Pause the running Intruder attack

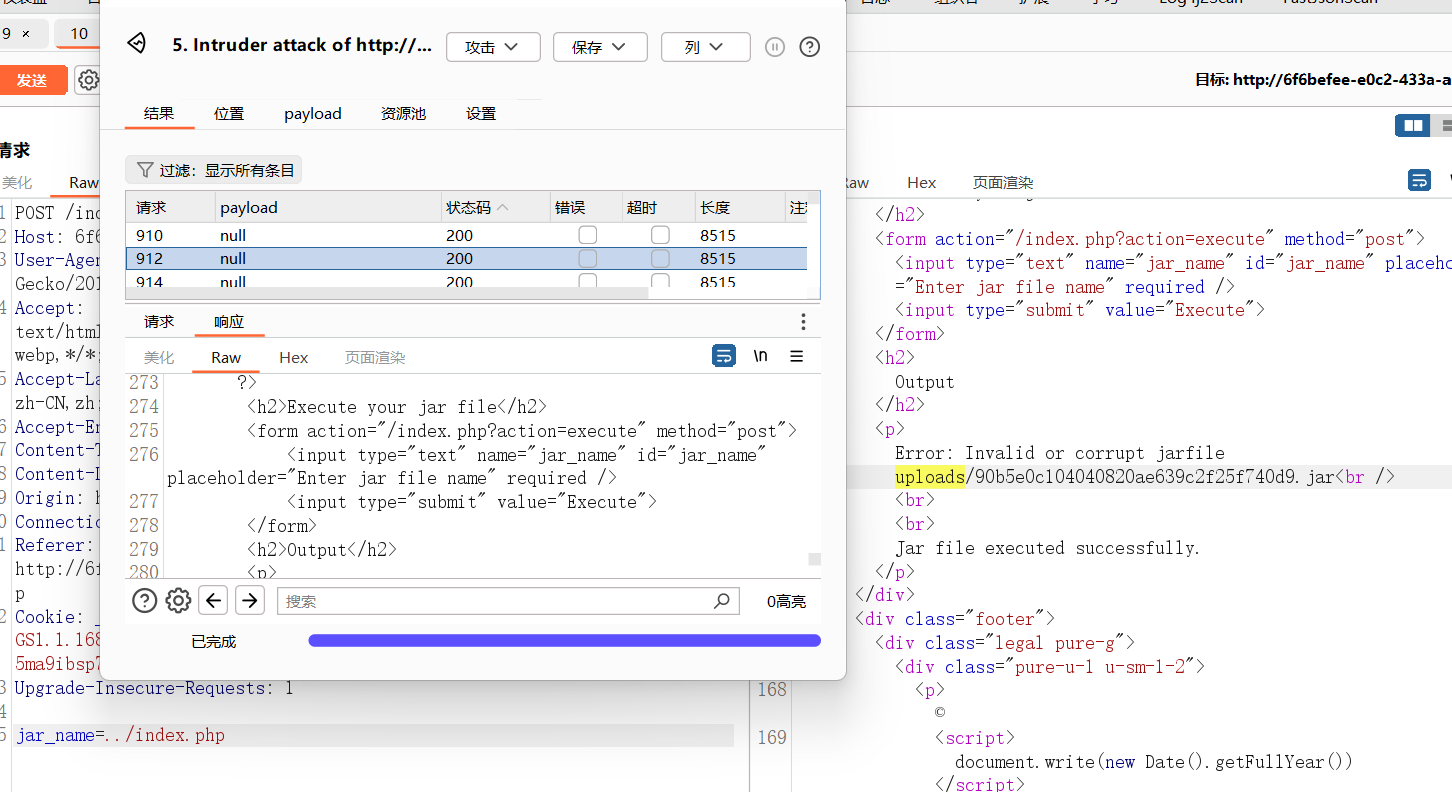(775, 47)
